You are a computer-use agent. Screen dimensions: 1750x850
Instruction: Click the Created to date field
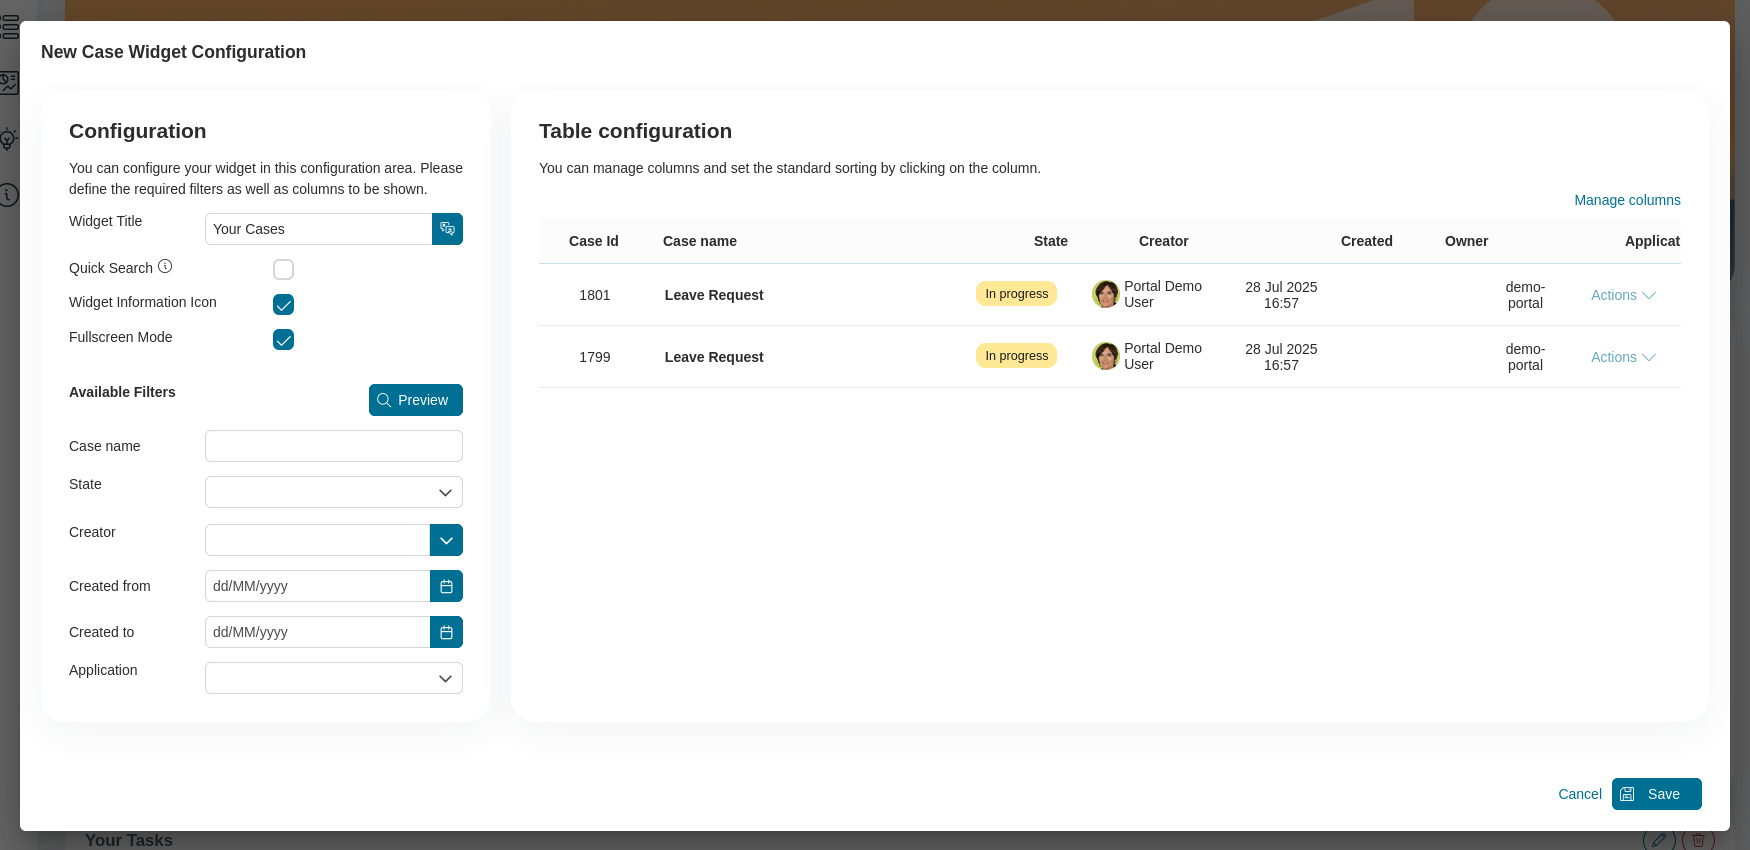coord(317,632)
